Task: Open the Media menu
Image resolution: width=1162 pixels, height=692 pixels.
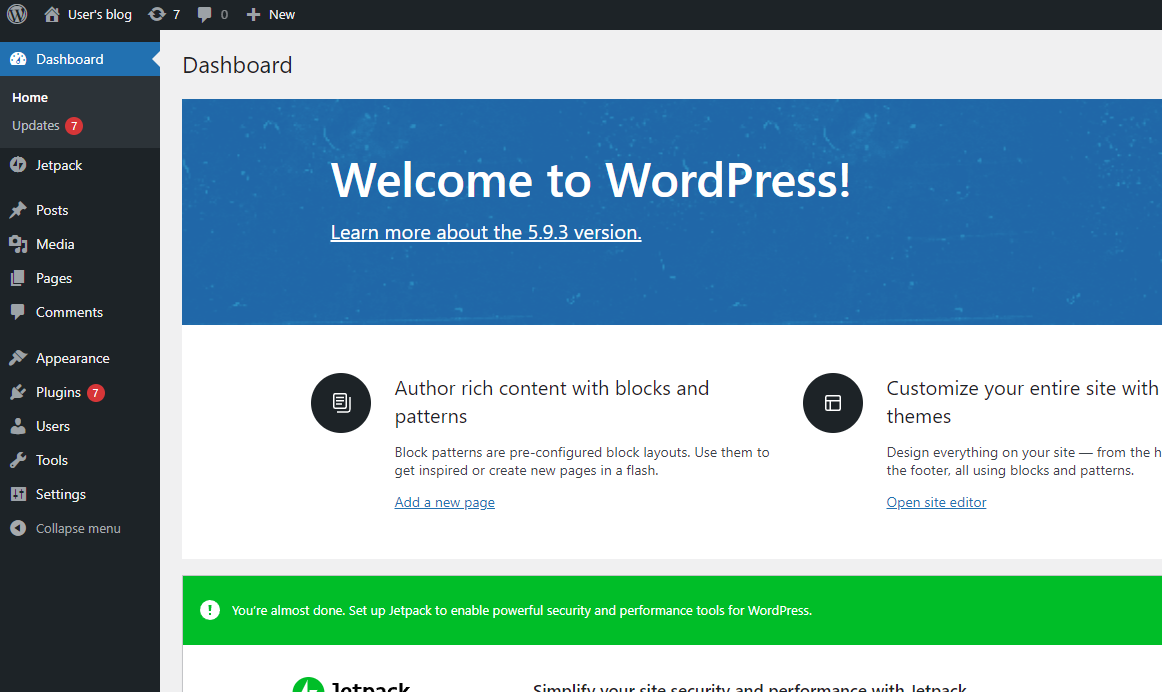Action: (x=79, y=244)
